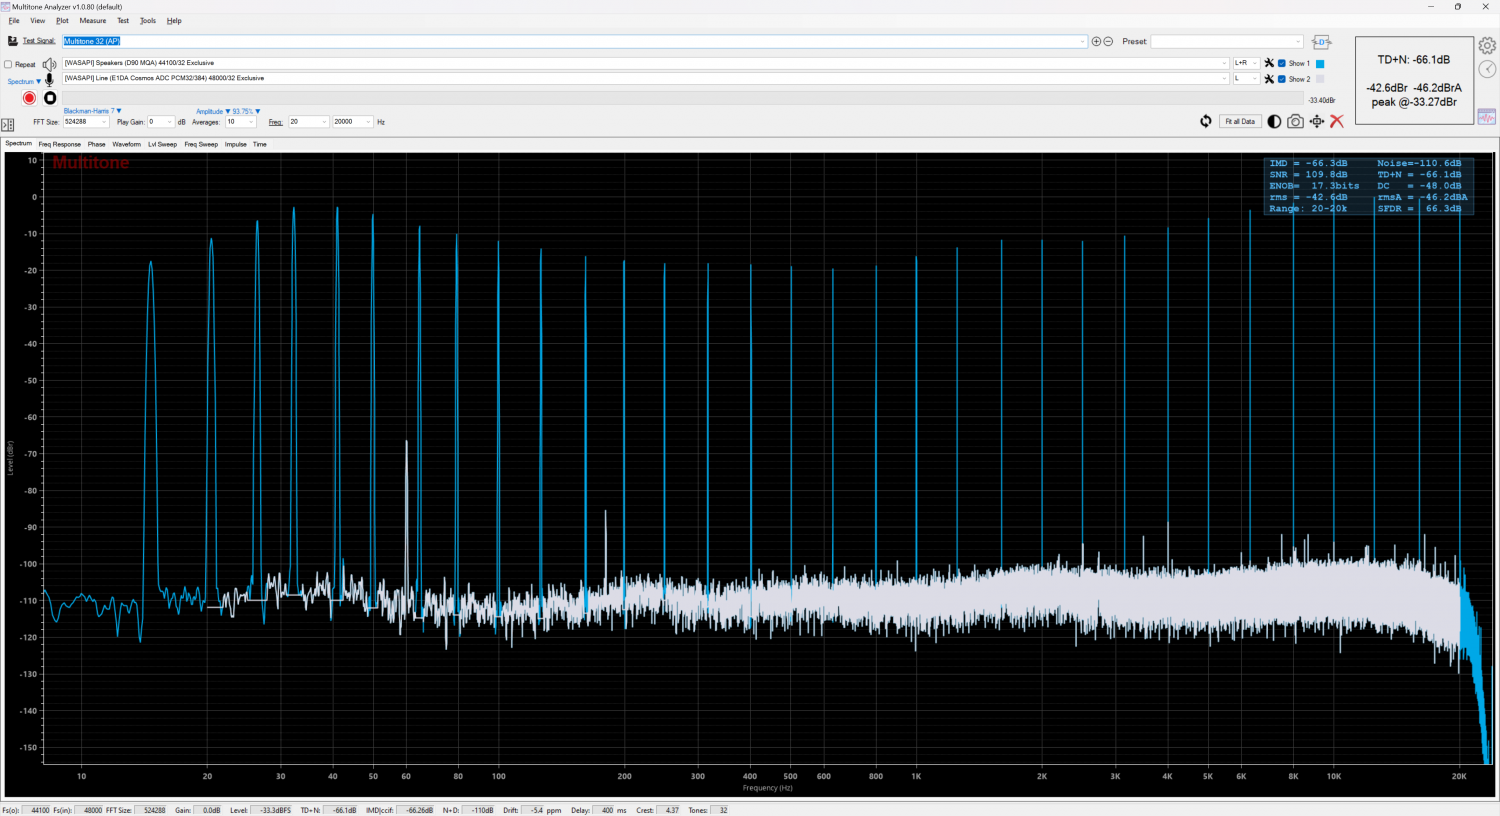Click the speaker output device icon
Image resolution: width=1500 pixels, height=816 pixels.
point(49,64)
